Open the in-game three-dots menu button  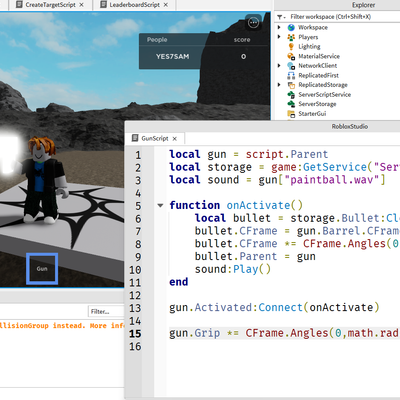click(x=254, y=23)
